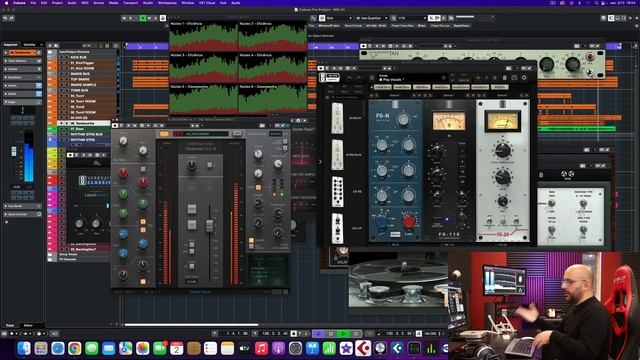Image resolution: width=640 pixels, height=360 pixels.
Task: Toggle the Snap icon in the toolbar
Action: point(321,18)
